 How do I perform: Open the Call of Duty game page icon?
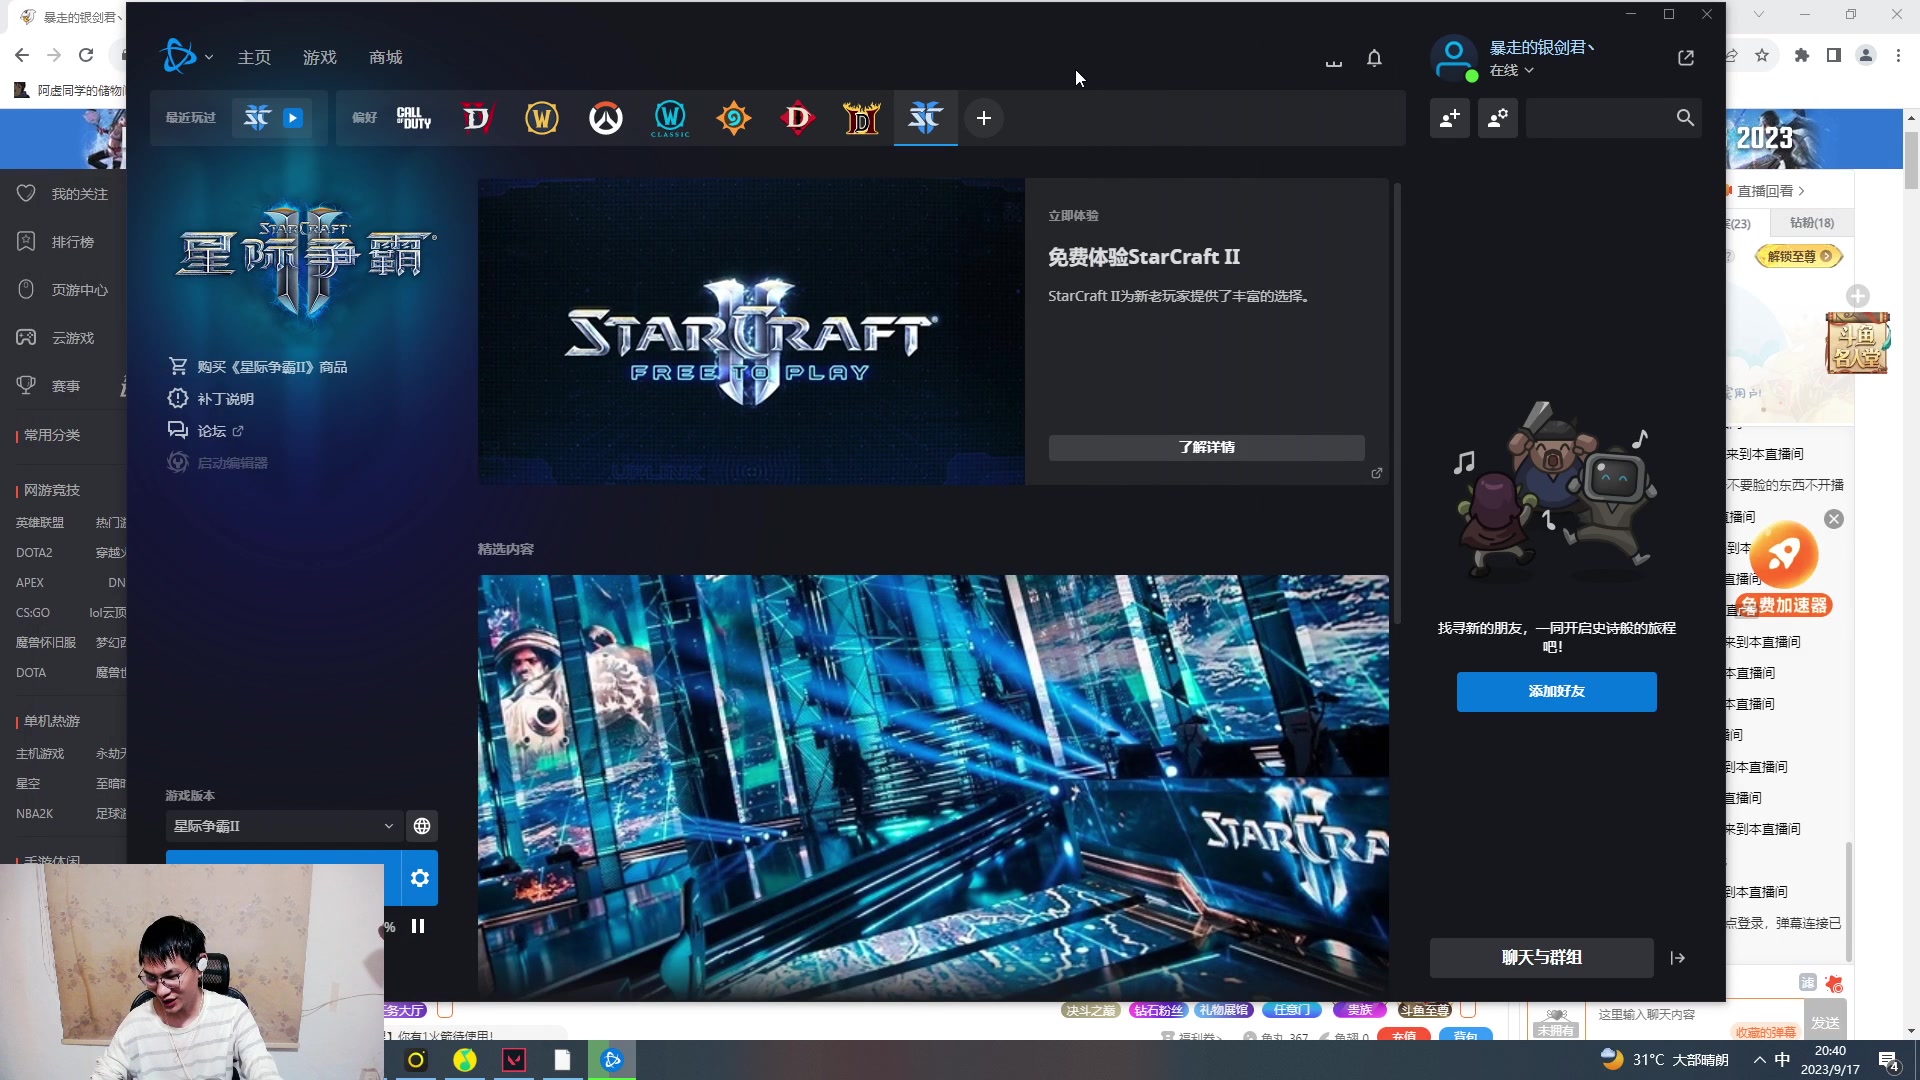(413, 117)
